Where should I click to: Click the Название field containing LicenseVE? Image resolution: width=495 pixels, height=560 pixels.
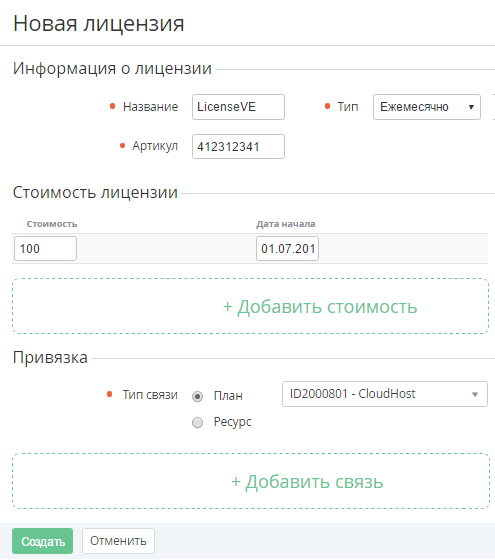238,107
